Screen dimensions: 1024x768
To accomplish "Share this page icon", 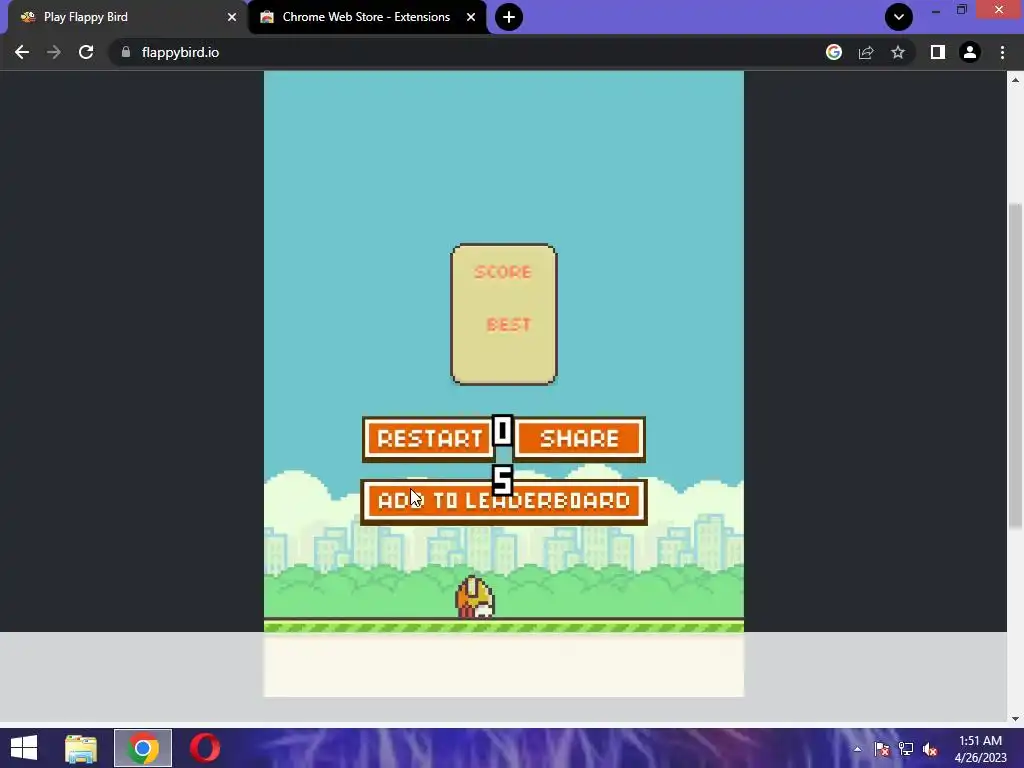I will (866, 52).
